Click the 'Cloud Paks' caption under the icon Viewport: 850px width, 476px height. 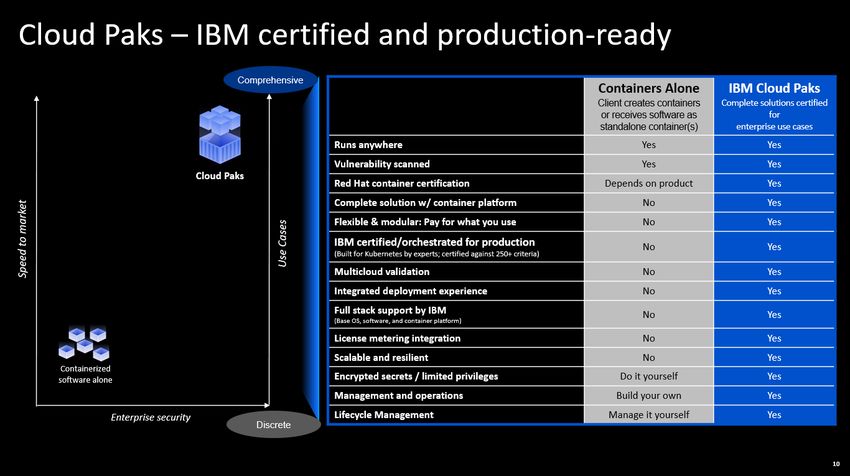pos(220,176)
